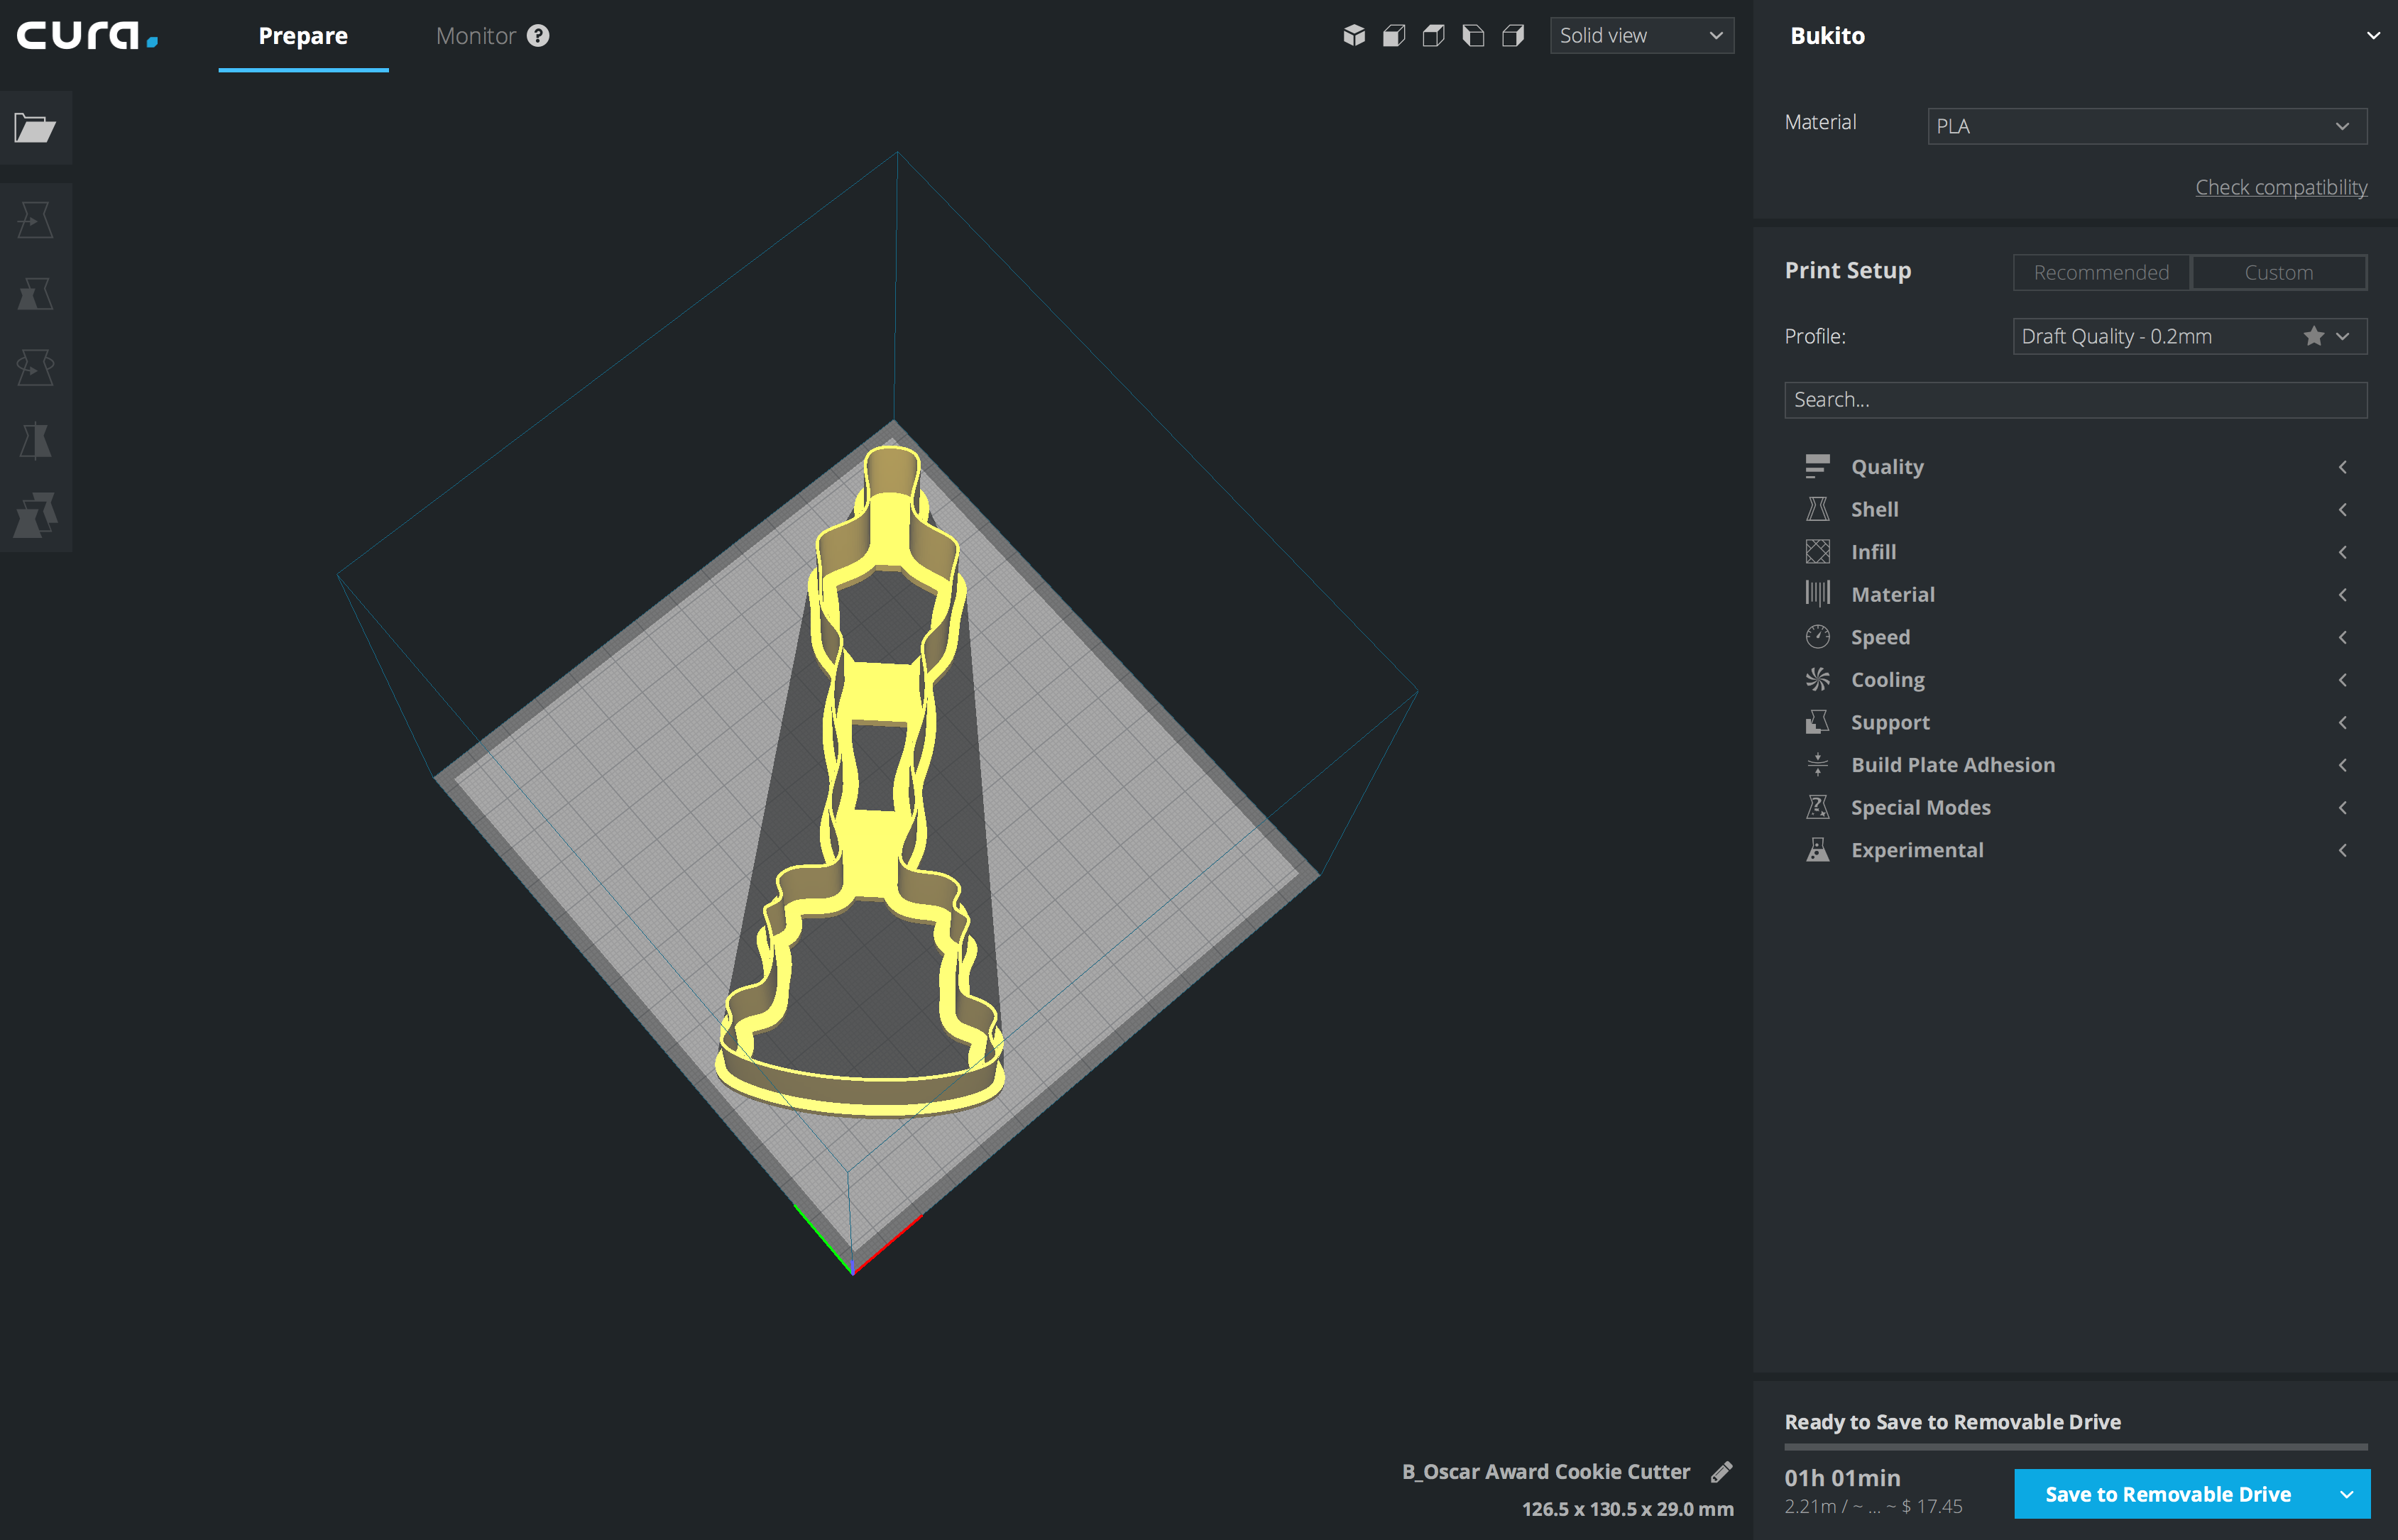Click the Ready to Save to Removable Drive status
This screenshot has height=1540, width=2398.
[x=1952, y=1422]
